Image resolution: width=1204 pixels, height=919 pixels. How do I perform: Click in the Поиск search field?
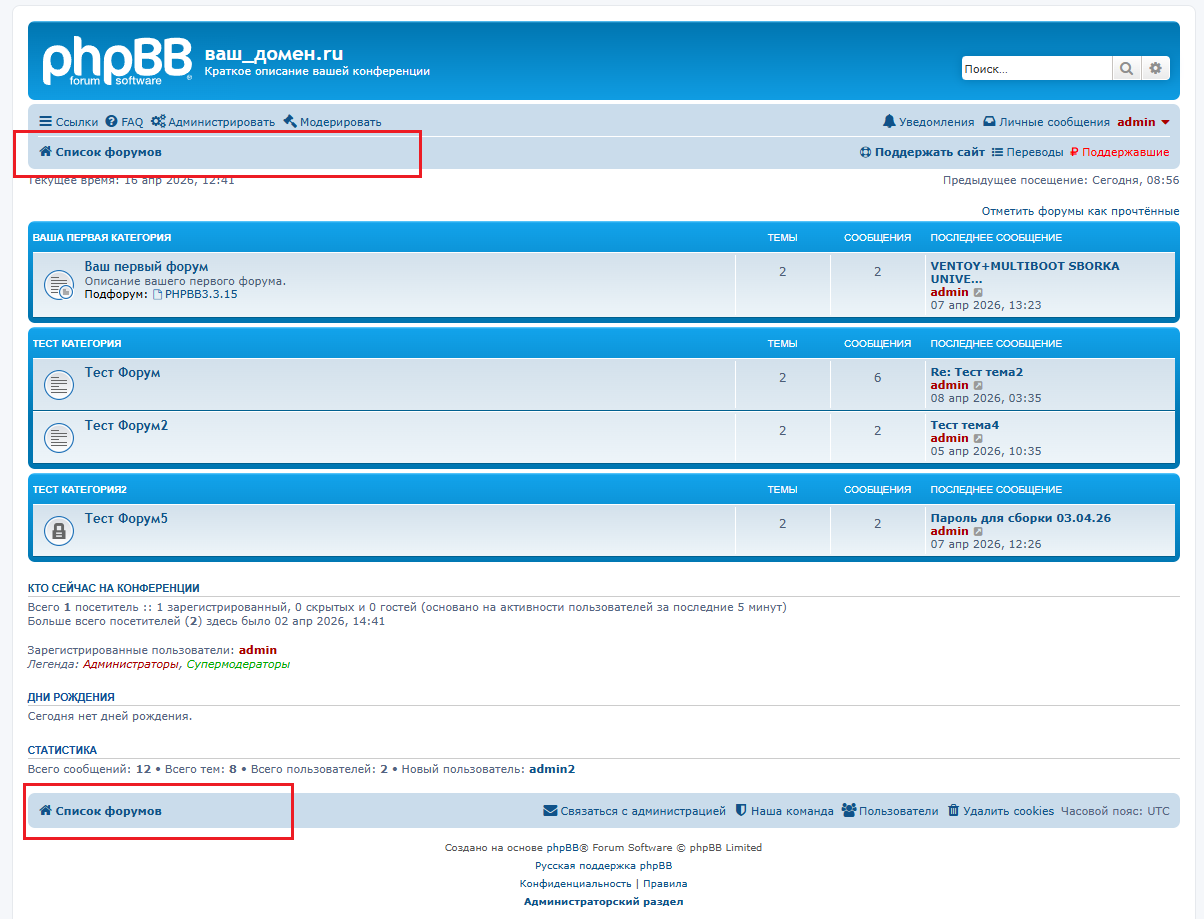pyautogui.click(x=1036, y=69)
